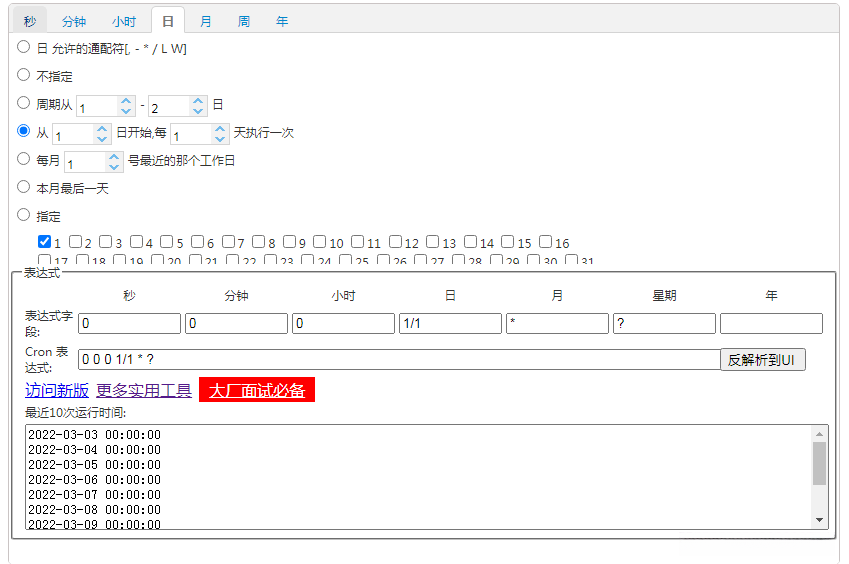Click the 秒 expression field
Image resolution: width=849 pixels, height=564 pixels.
(129, 324)
